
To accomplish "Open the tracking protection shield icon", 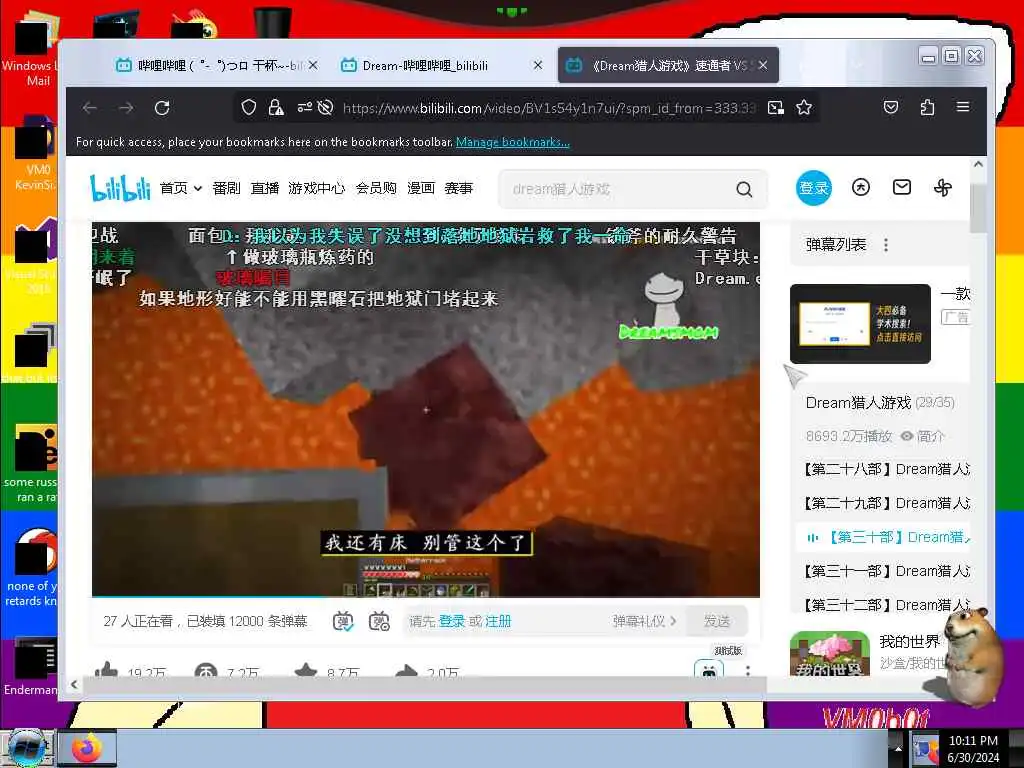I will [x=249, y=108].
